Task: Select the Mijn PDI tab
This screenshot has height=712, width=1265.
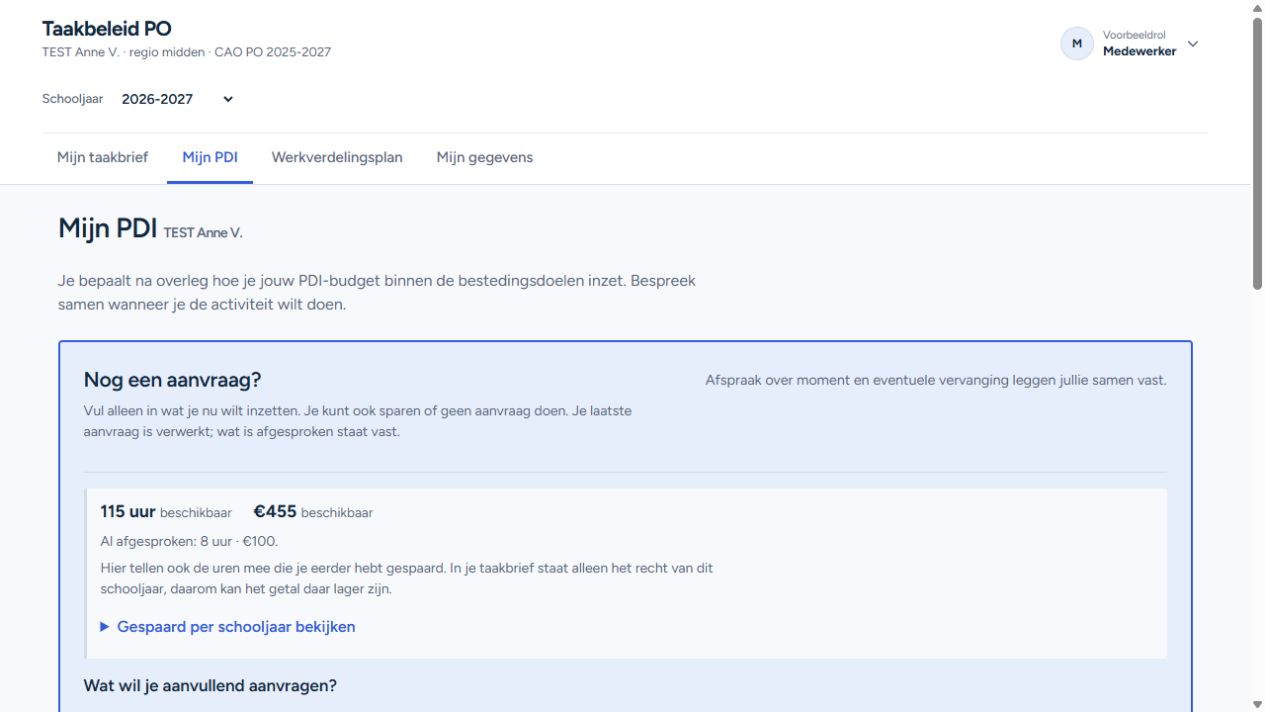Action: click(210, 157)
